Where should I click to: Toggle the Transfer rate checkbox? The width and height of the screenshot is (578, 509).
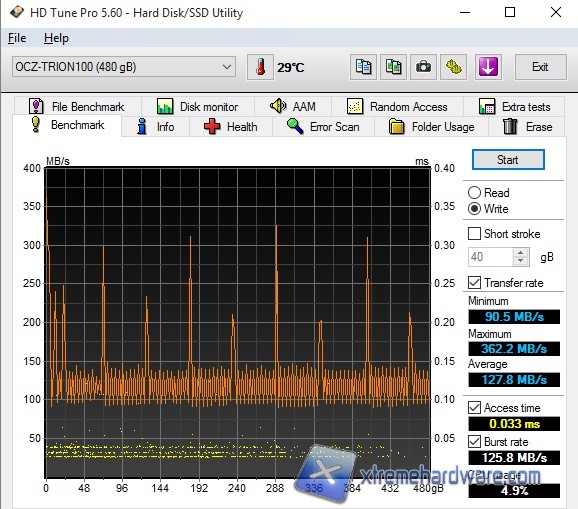[474, 283]
